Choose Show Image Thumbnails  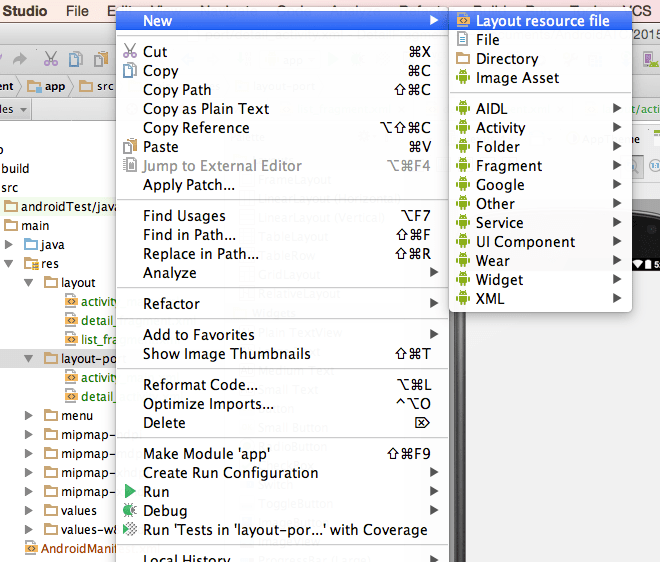point(282,354)
